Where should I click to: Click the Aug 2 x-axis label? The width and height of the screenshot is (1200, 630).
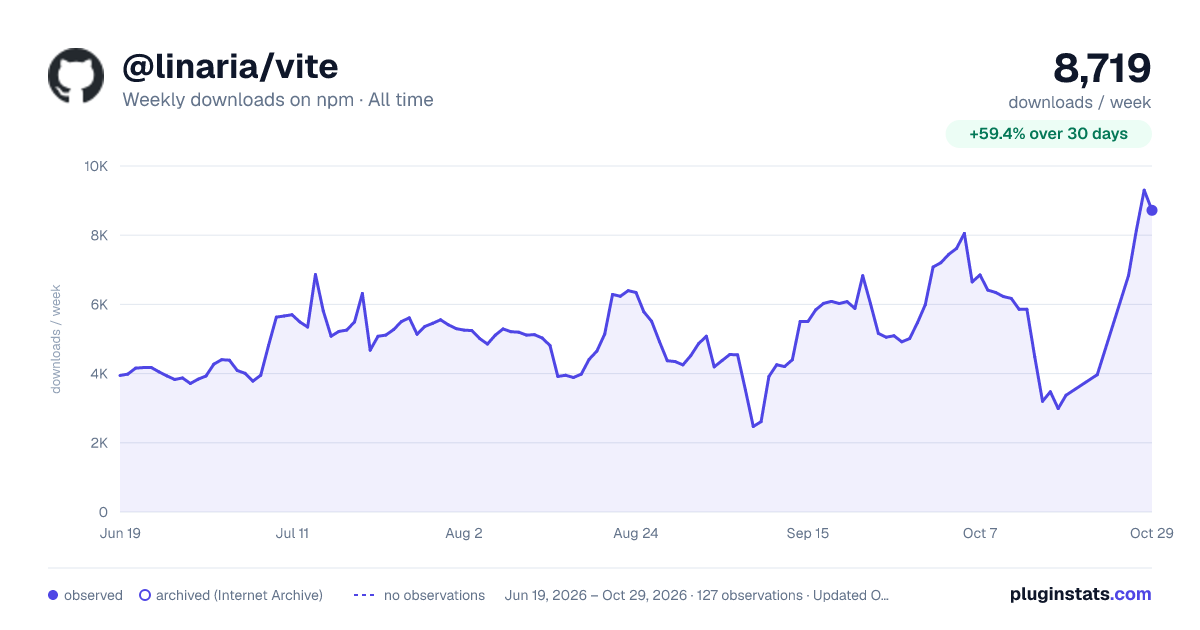tap(464, 534)
